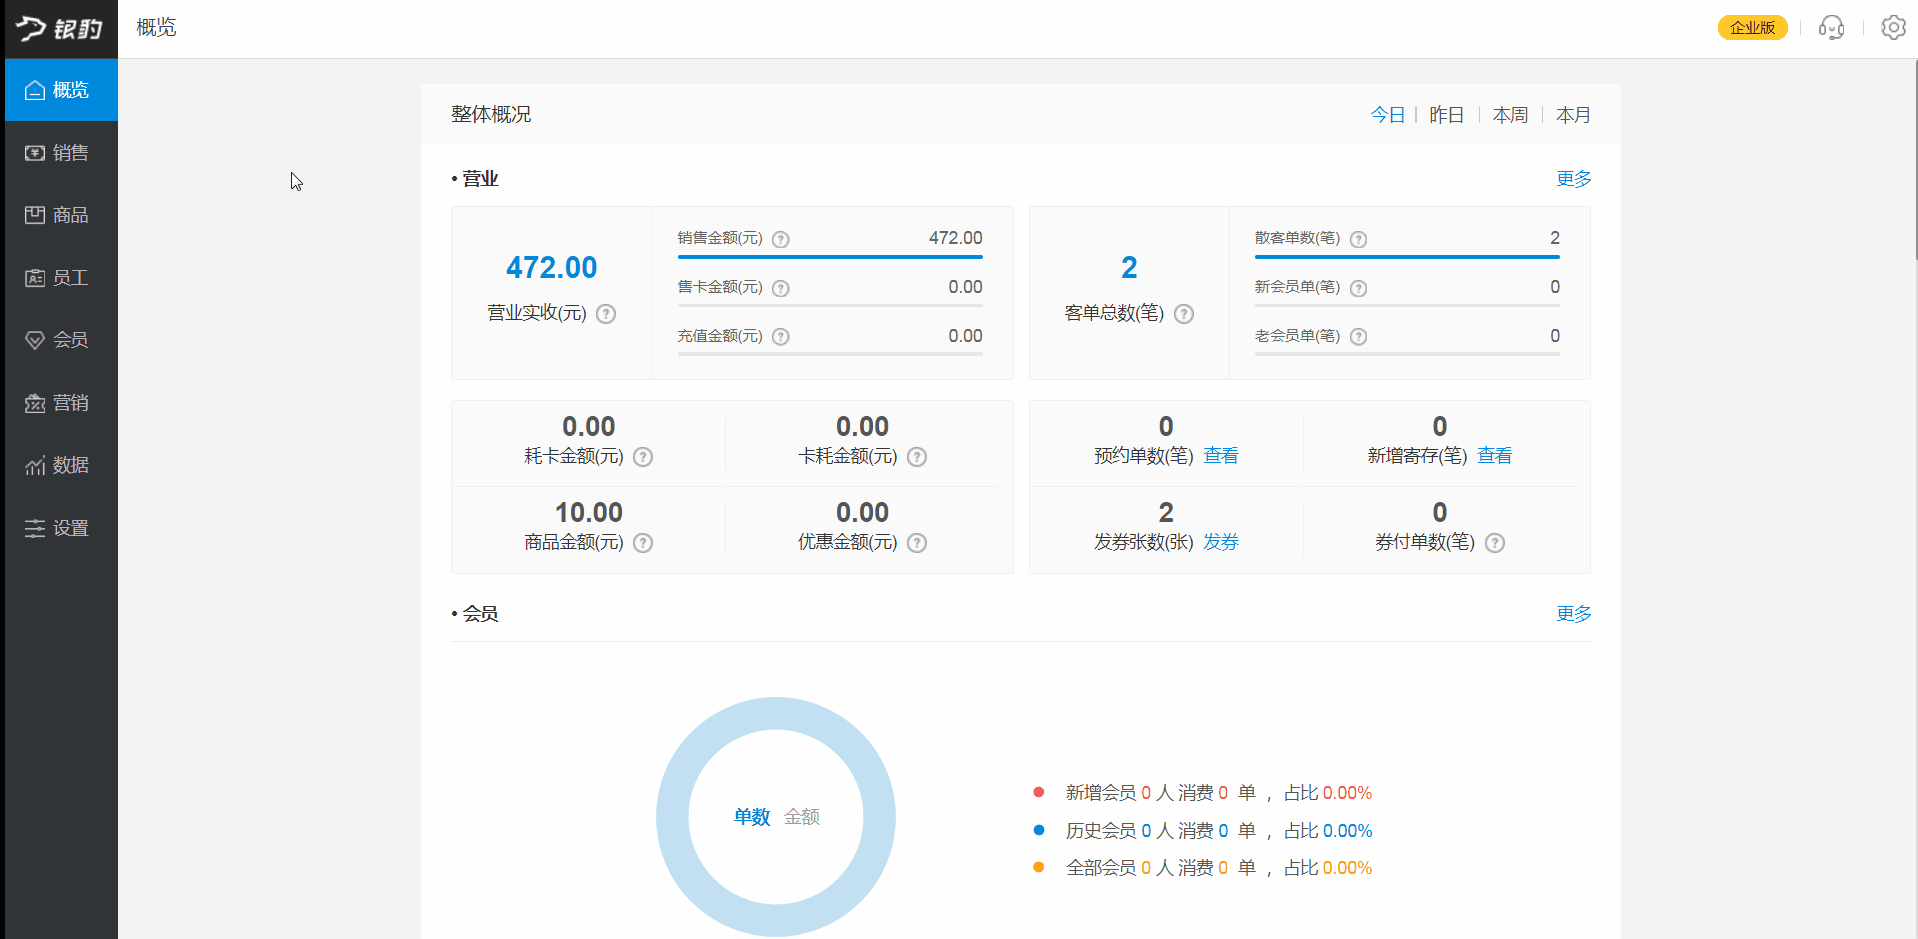
Task: Select the 本周 time range
Action: [1510, 115]
